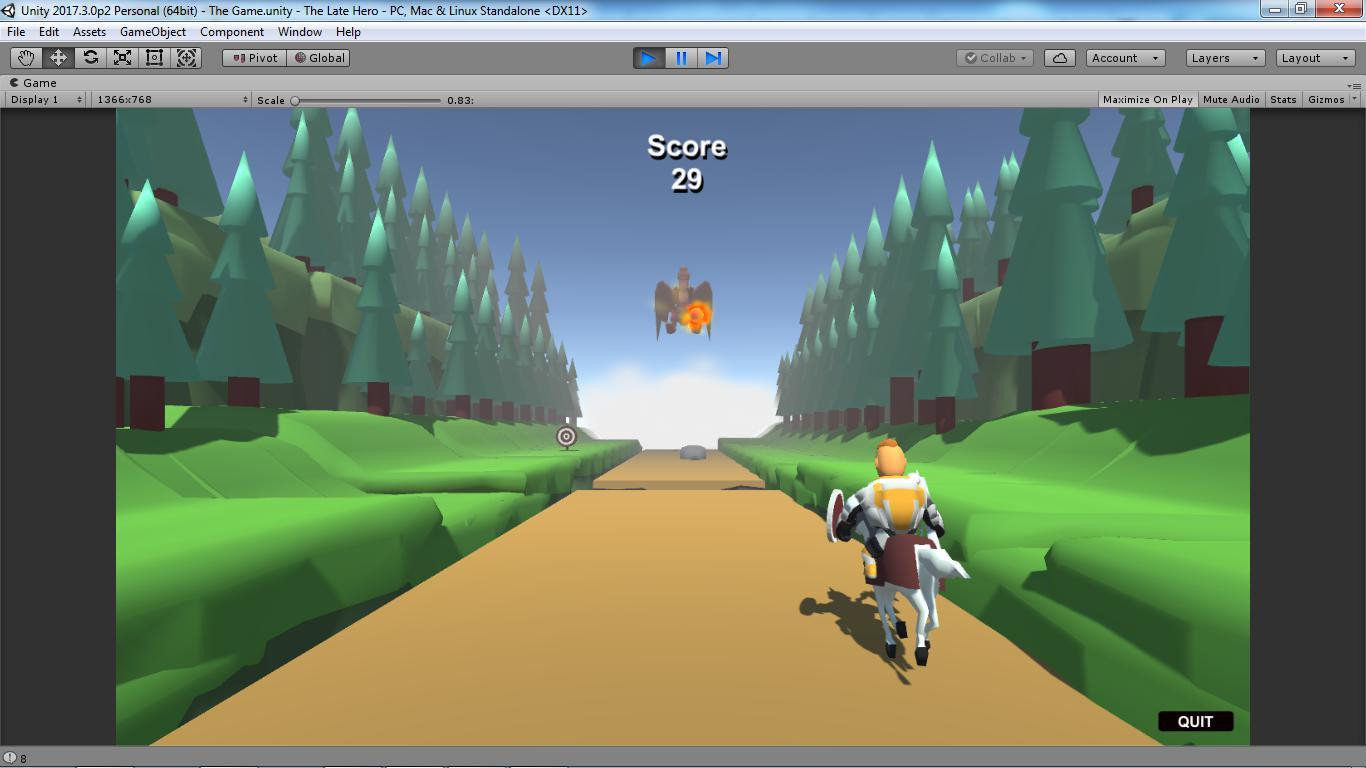Viewport: 1366px width, 768px height.
Task: Pause the running game
Action: (x=681, y=58)
